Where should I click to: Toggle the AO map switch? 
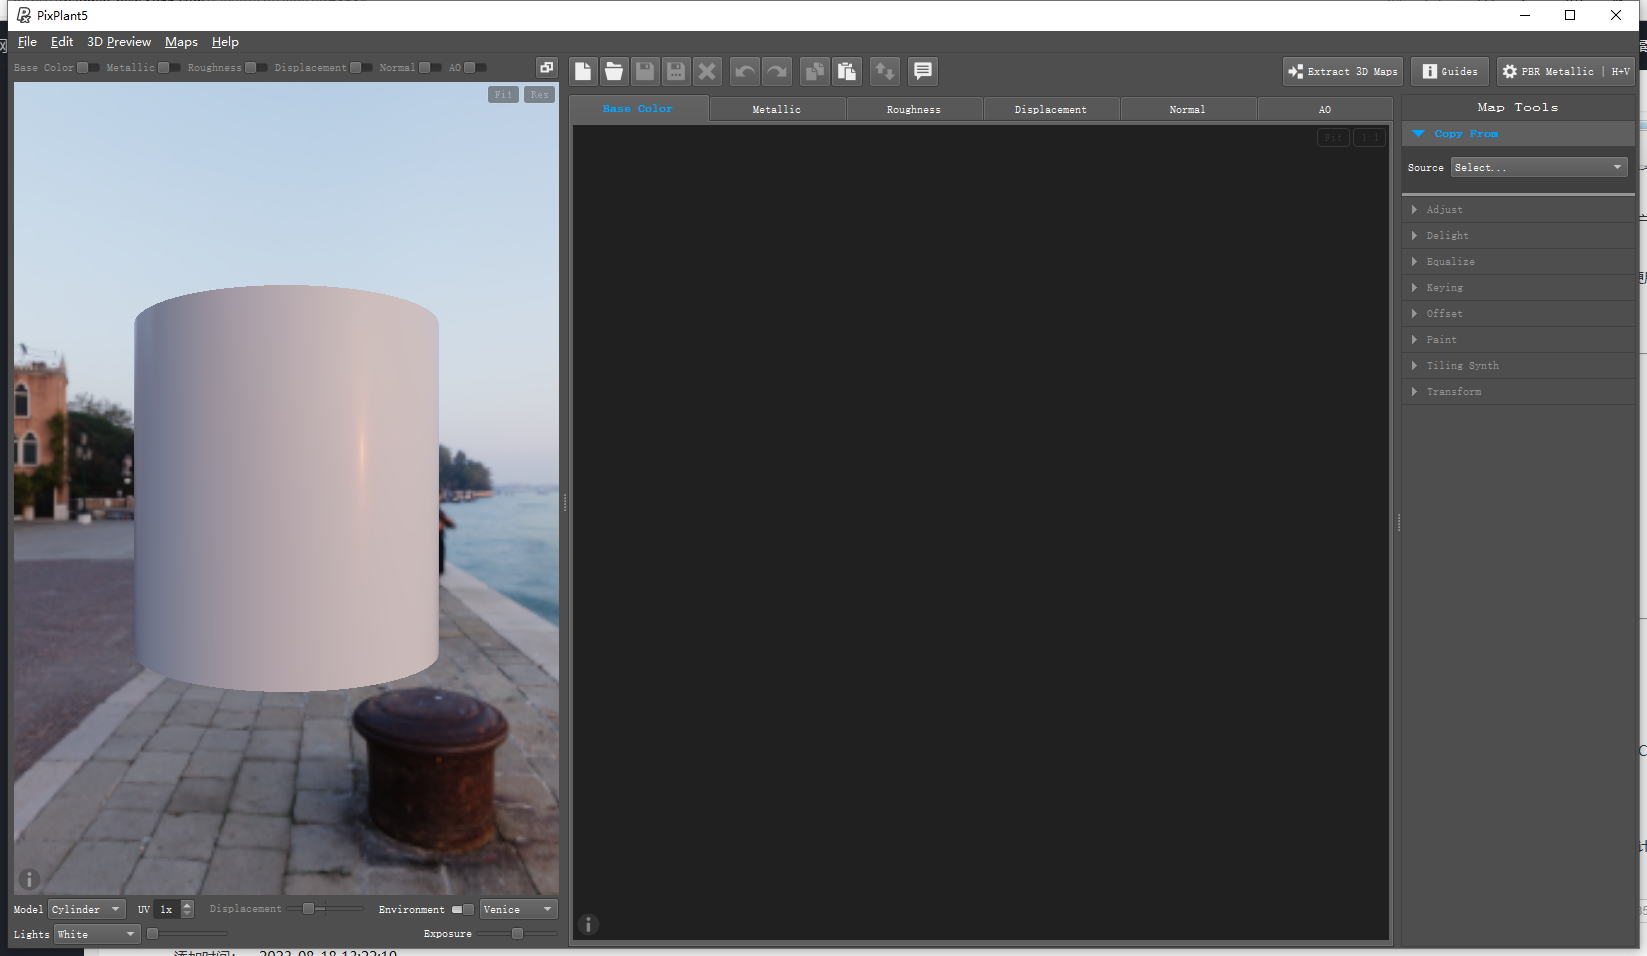(x=475, y=67)
